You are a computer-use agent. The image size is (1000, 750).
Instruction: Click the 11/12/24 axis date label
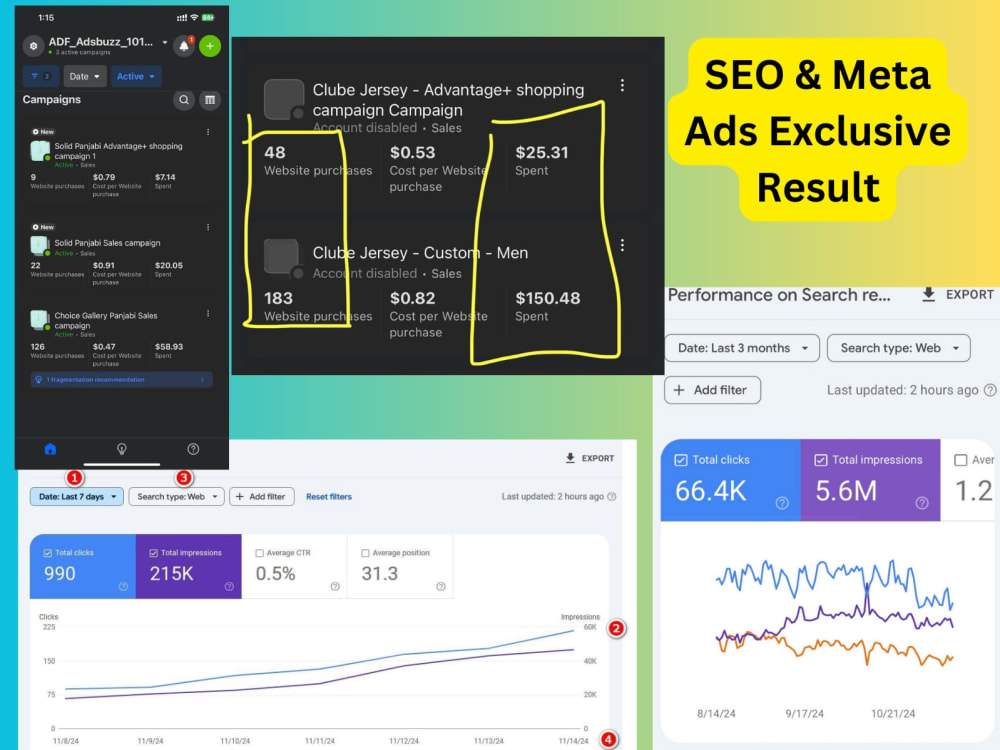coord(404,741)
